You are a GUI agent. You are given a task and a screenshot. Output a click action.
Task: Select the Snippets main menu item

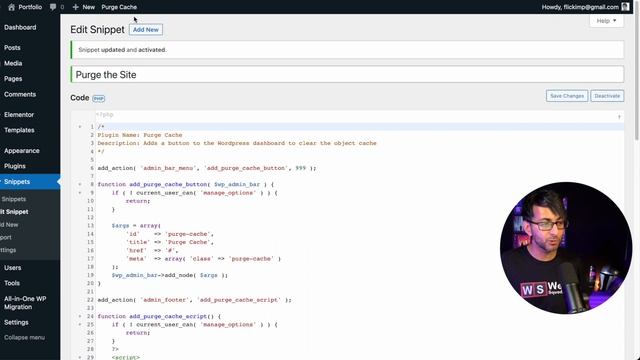pos(30,182)
